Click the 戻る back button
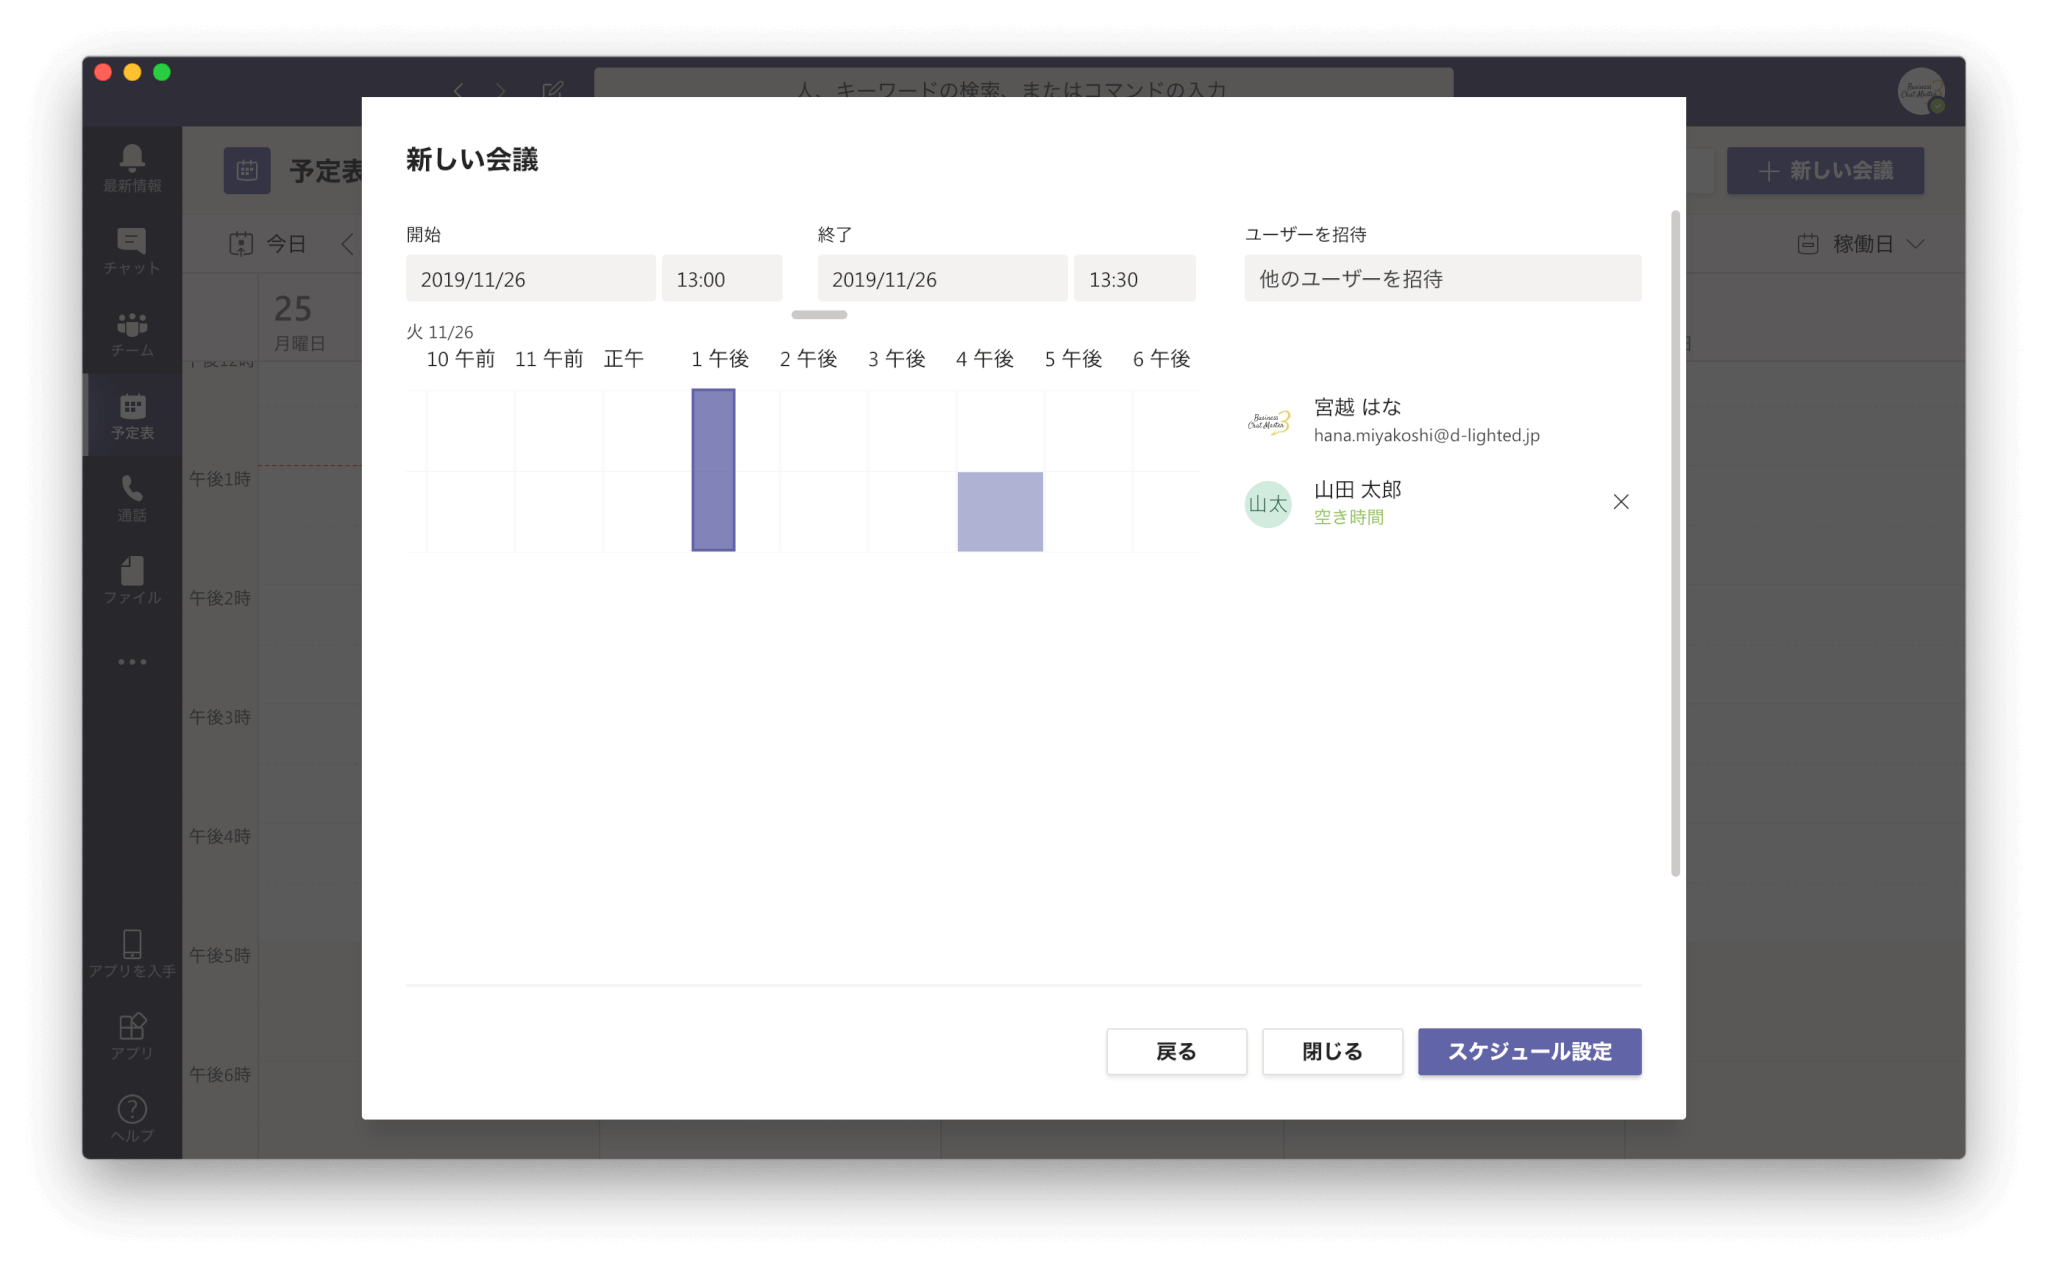Image resolution: width=2048 pixels, height=1268 pixels. pyautogui.click(x=1176, y=1051)
